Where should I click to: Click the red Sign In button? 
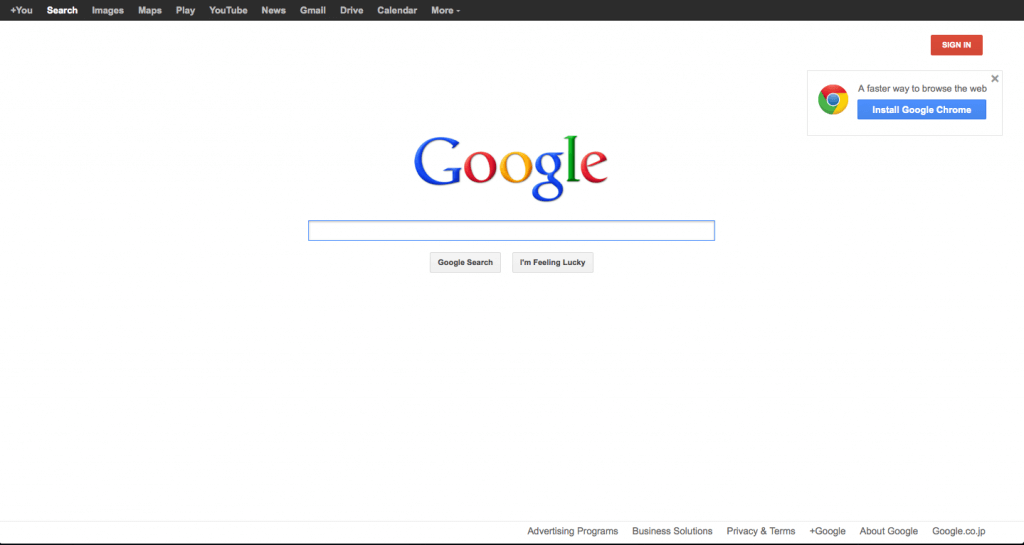(x=956, y=45)
